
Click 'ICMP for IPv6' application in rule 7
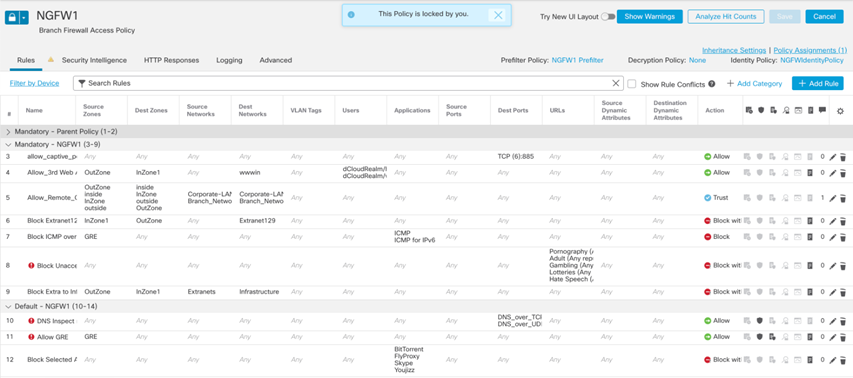[x=415, y=240]
